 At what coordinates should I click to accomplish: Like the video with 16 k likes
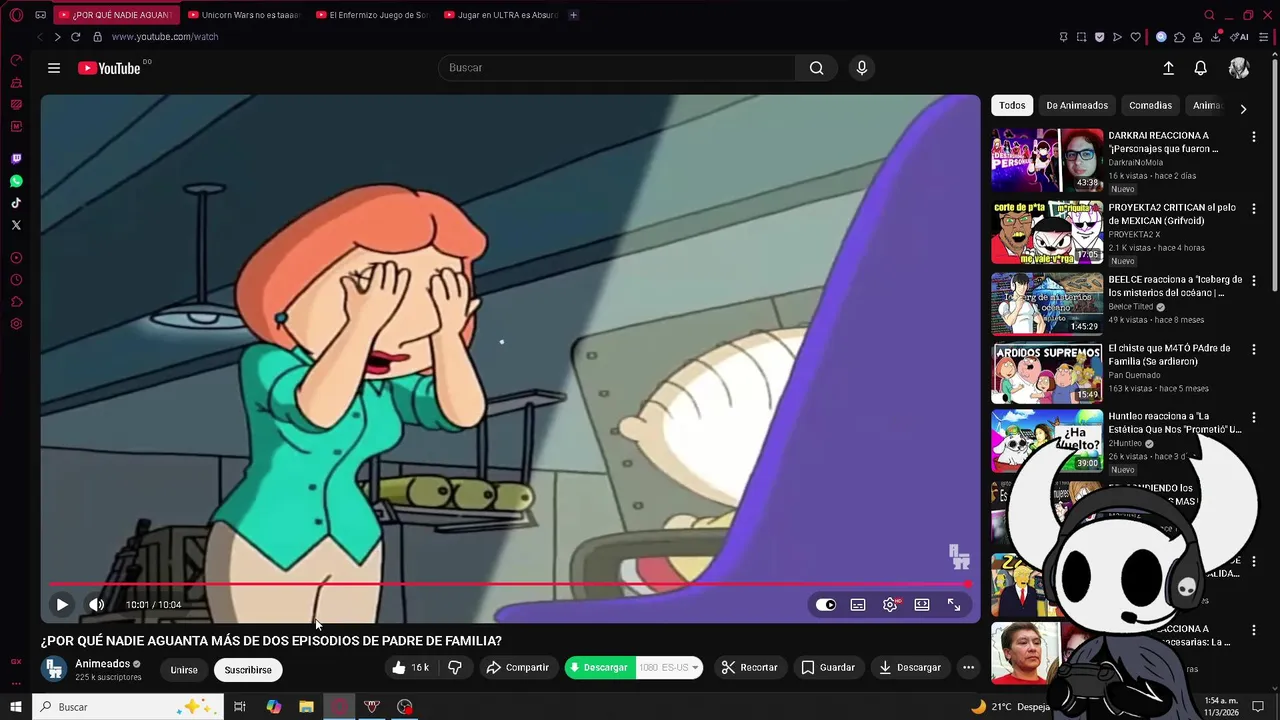(410, 668)
